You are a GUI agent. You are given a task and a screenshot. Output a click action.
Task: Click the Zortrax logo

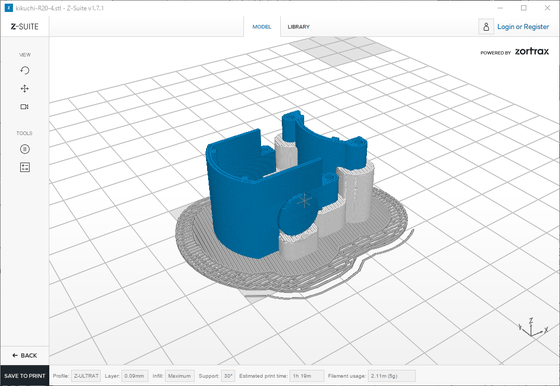(532, 51)
